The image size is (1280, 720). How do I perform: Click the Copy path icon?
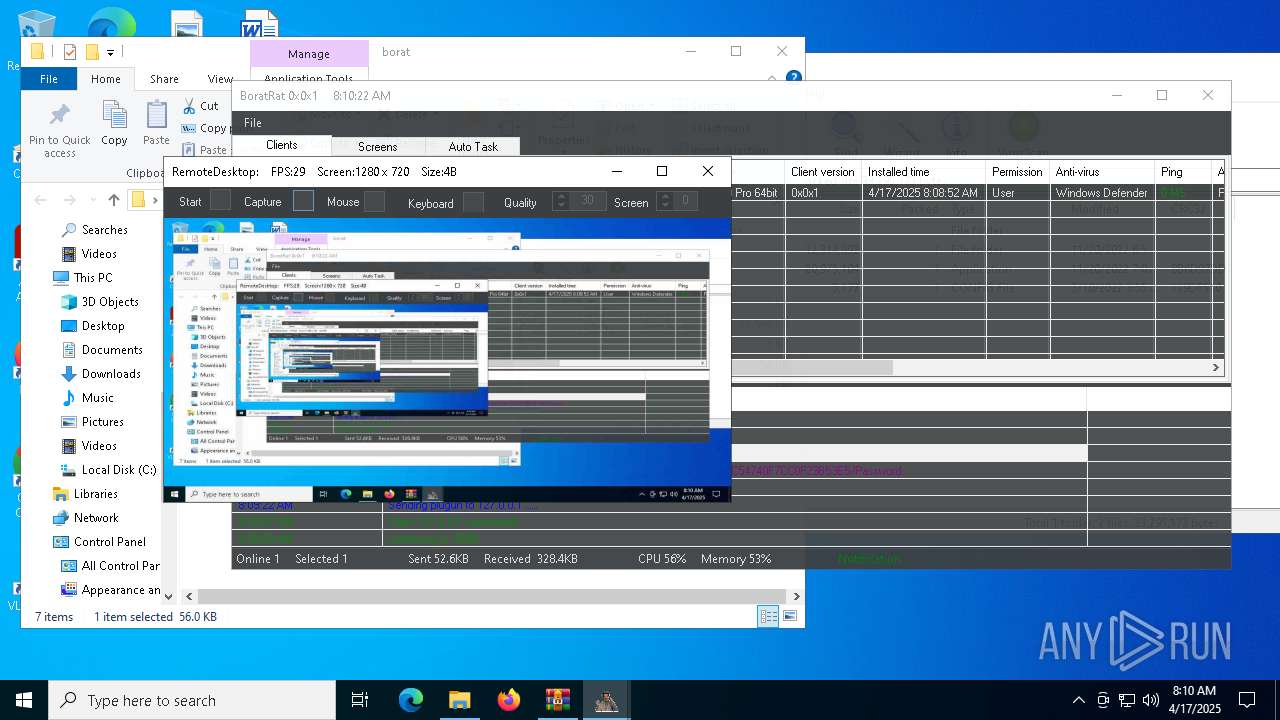tap(189, 128)
